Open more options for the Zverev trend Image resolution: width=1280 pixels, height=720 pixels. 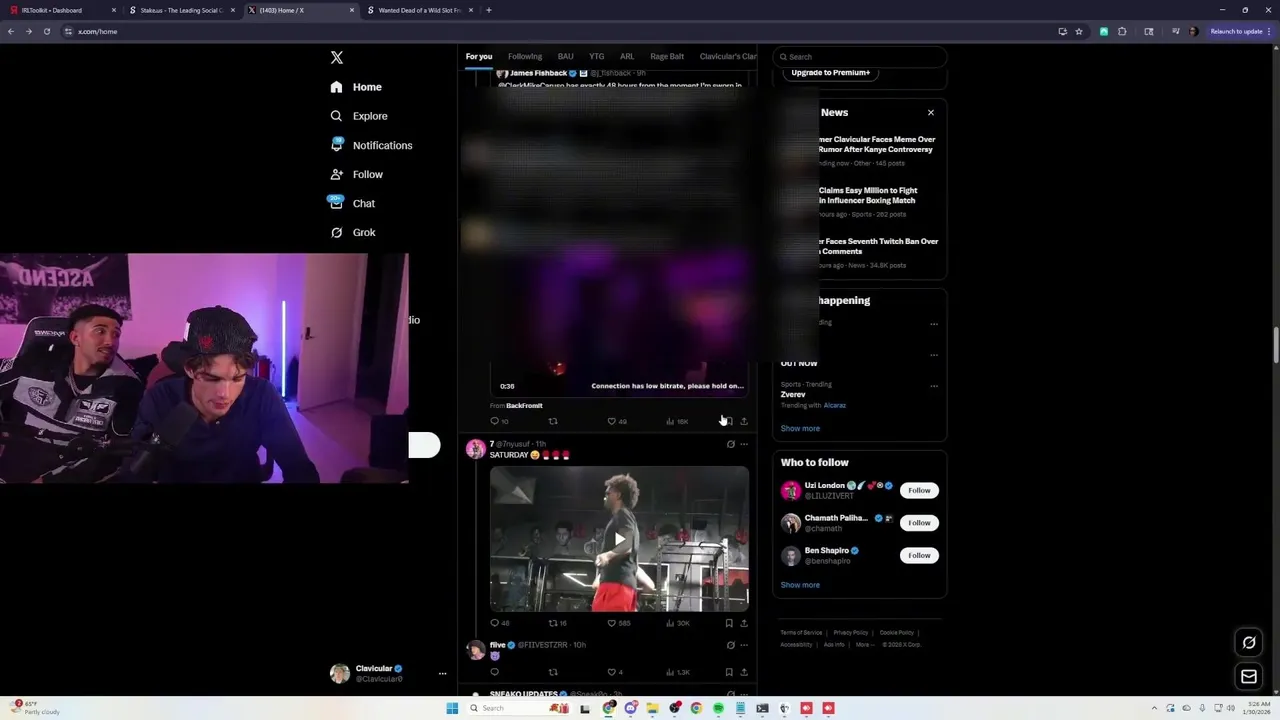(934, 386)
